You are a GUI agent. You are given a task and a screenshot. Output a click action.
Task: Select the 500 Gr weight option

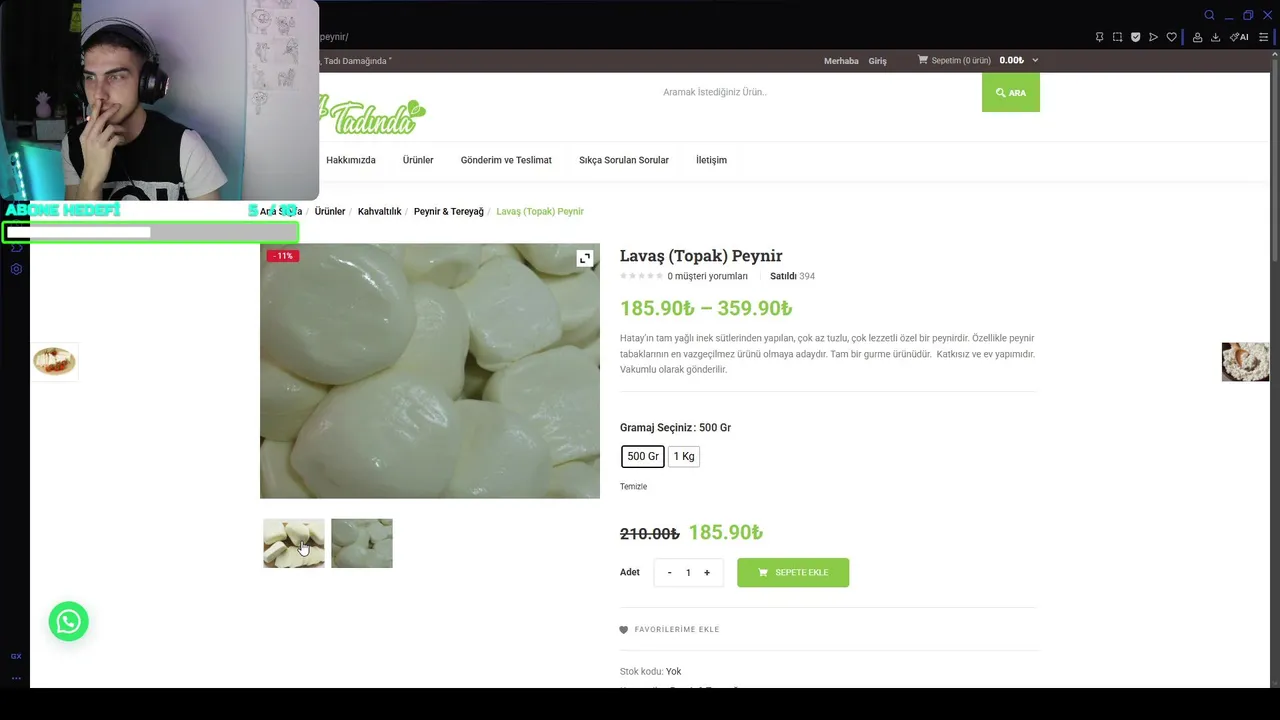tap(643, 456)
